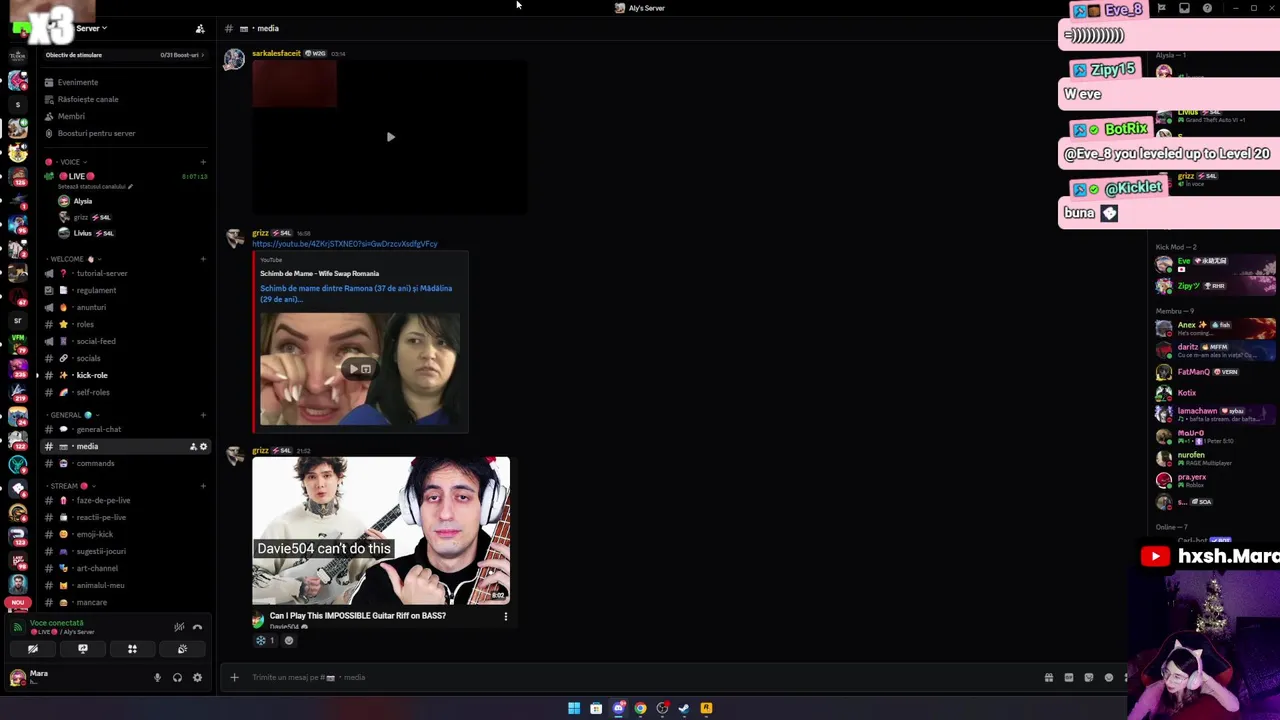Disconnect from voice with hang-up icon
Screen dimensions: 1280x720
pos(197,627)
